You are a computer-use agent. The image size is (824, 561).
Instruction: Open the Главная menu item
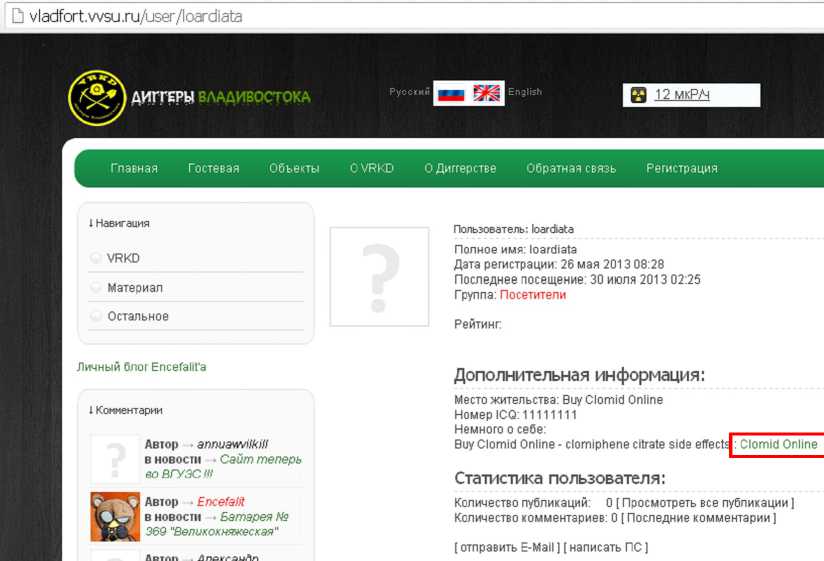tap(134, 168)
